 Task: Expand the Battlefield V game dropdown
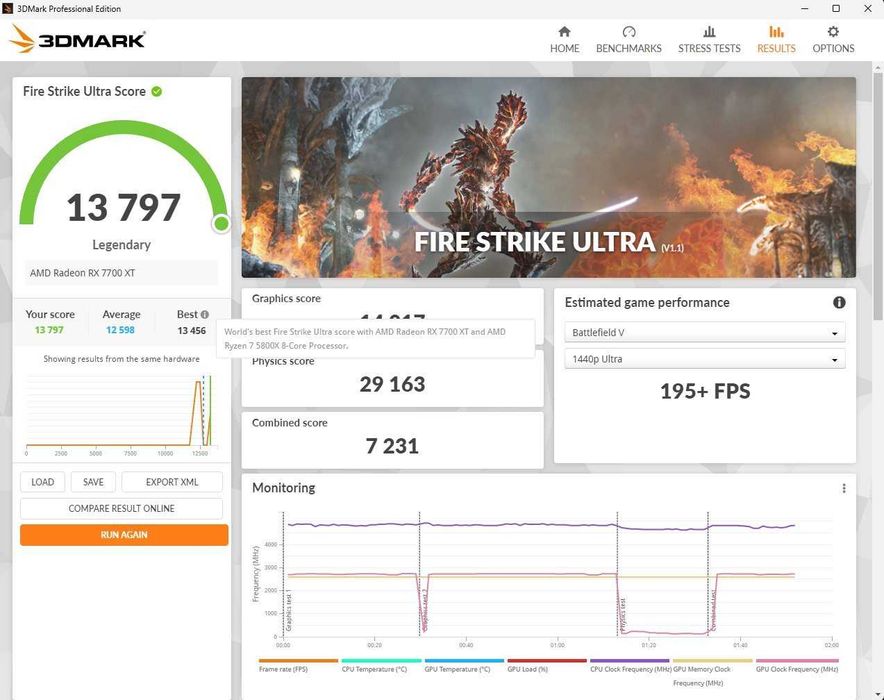click(705, 333)
